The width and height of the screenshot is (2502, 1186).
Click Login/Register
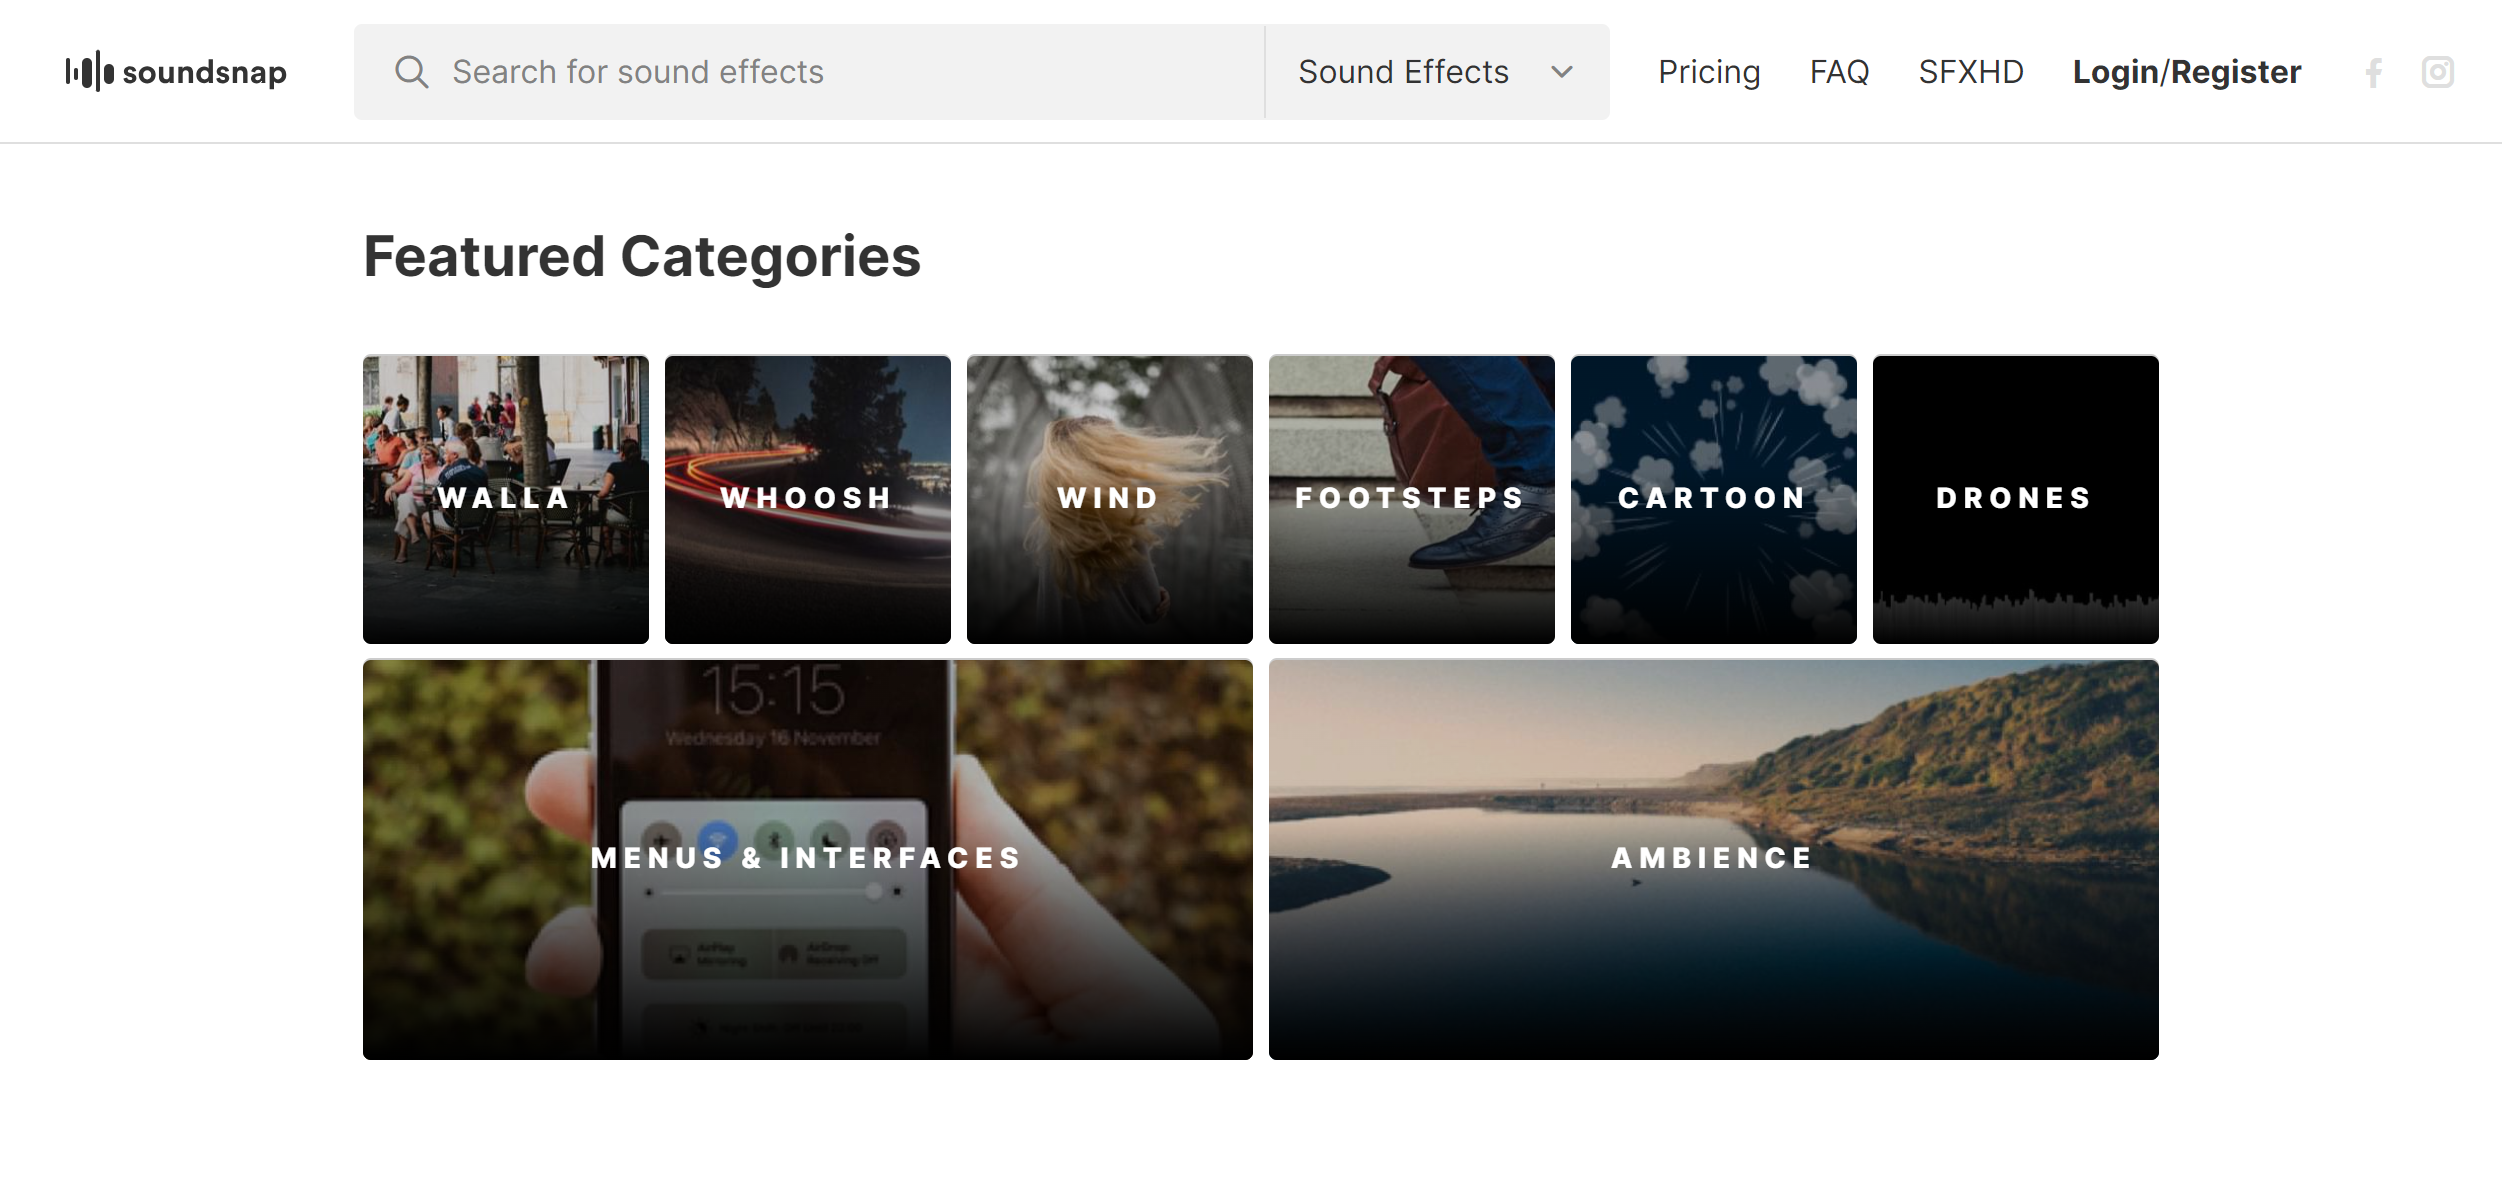[x=2186, y=72]
